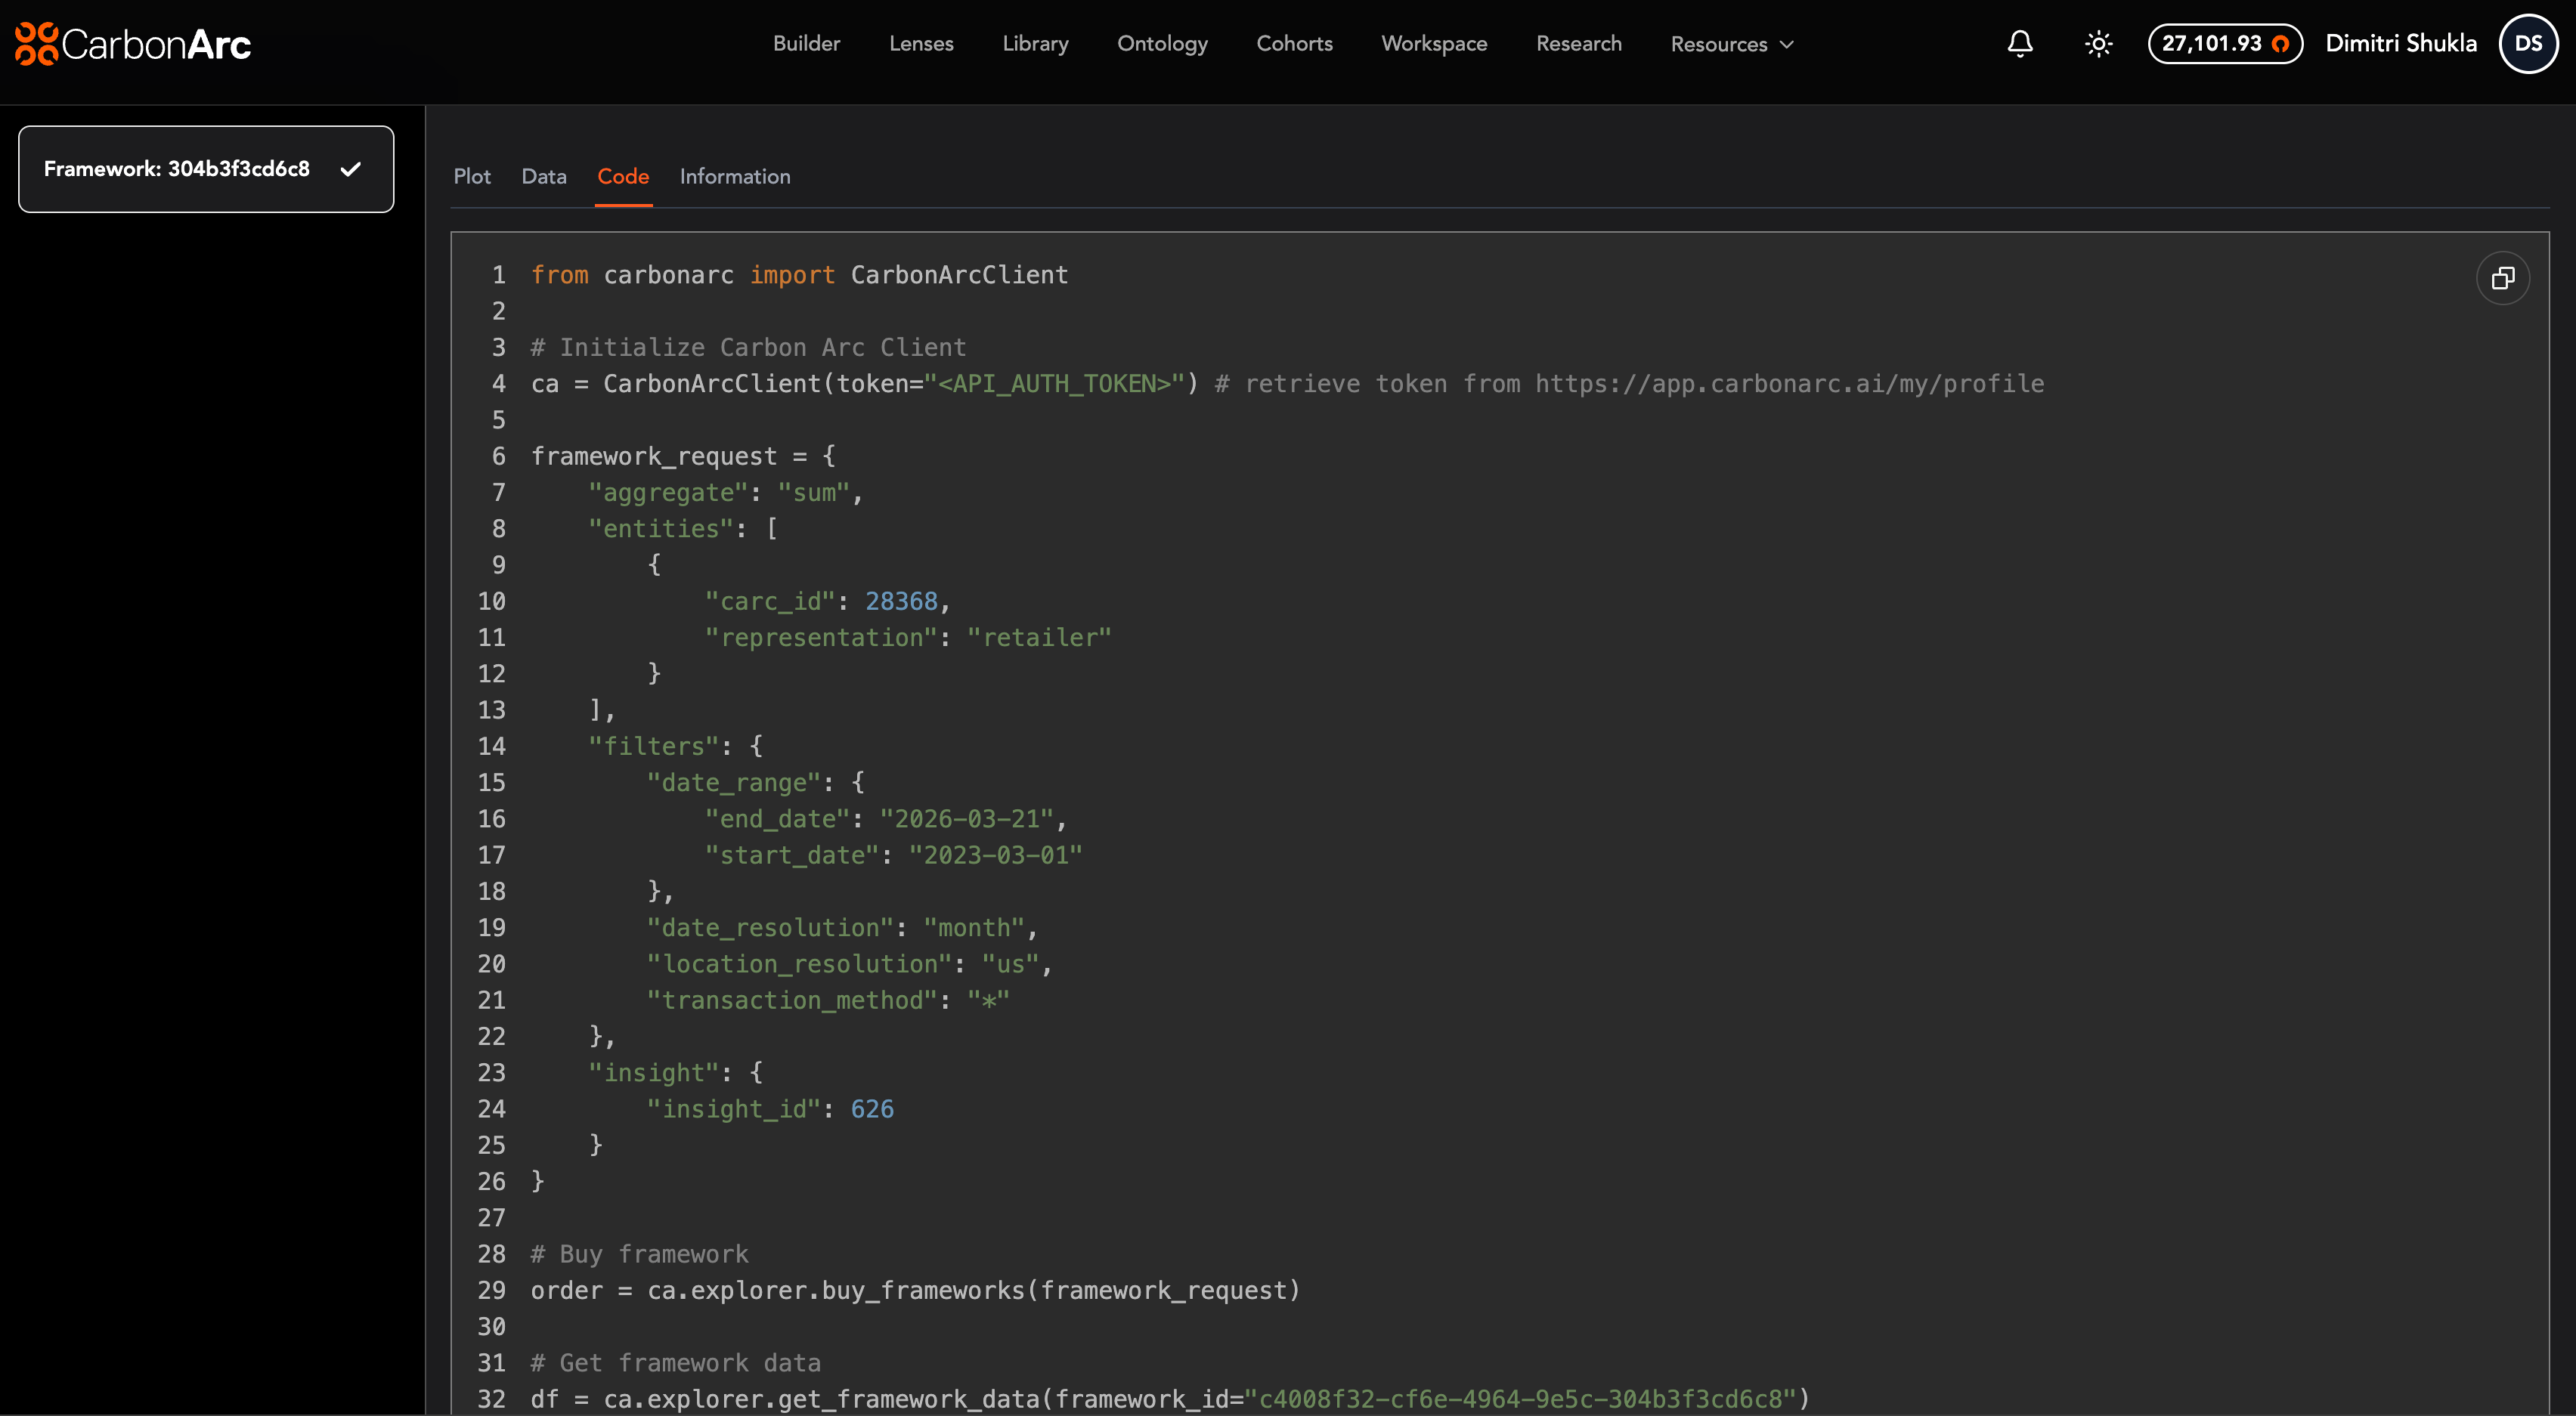Click the DS profile avatar

(x=2528, y=44)
